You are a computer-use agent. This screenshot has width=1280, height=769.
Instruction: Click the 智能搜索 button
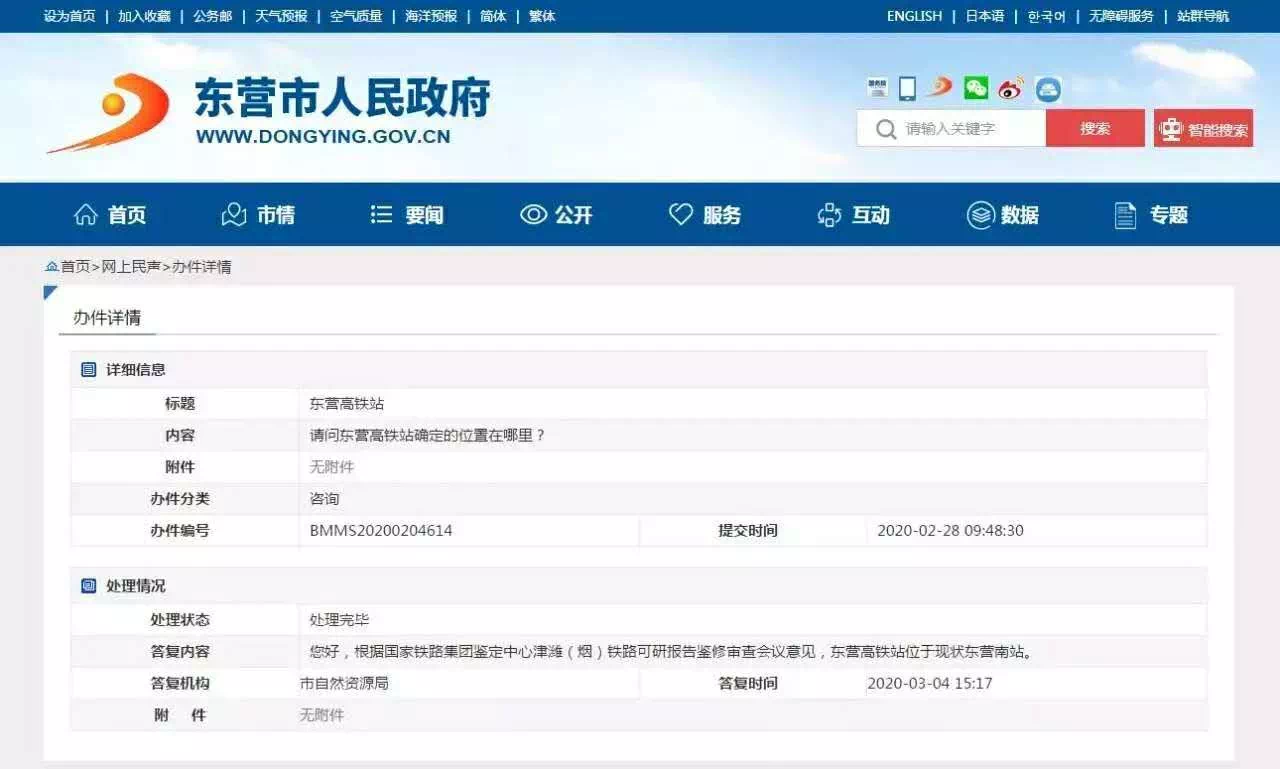(x=1203, y=129)
